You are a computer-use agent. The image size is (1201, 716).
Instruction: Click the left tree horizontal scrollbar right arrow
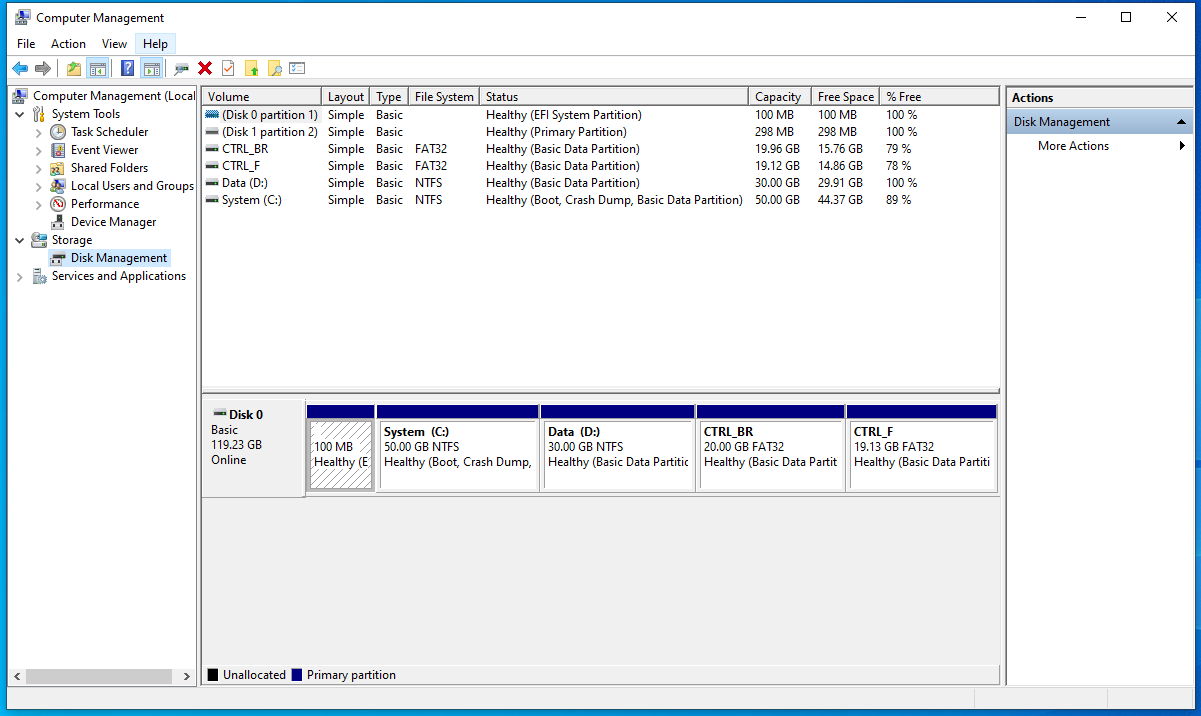click(187, 677)
